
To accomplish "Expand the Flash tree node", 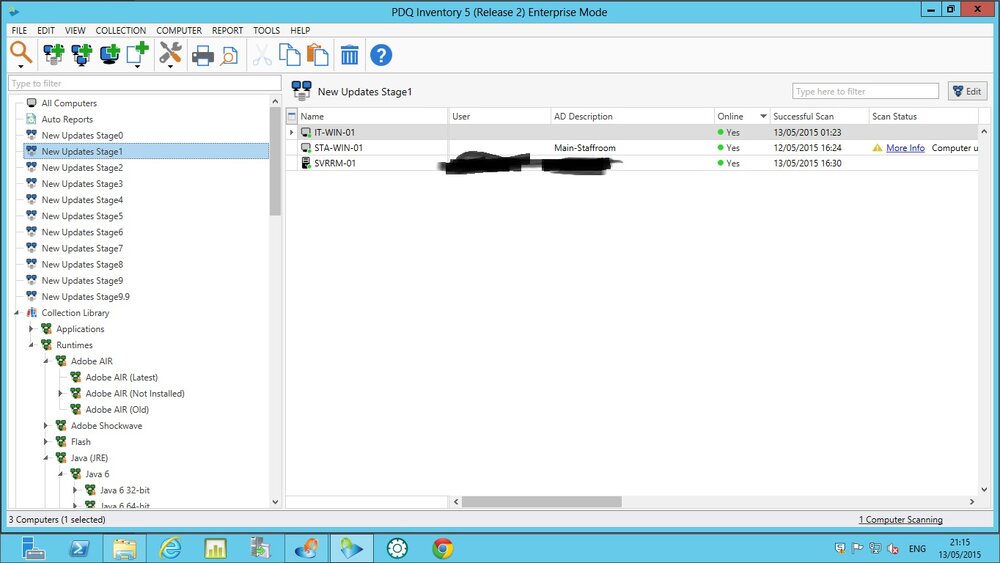I will coord(46,441).
